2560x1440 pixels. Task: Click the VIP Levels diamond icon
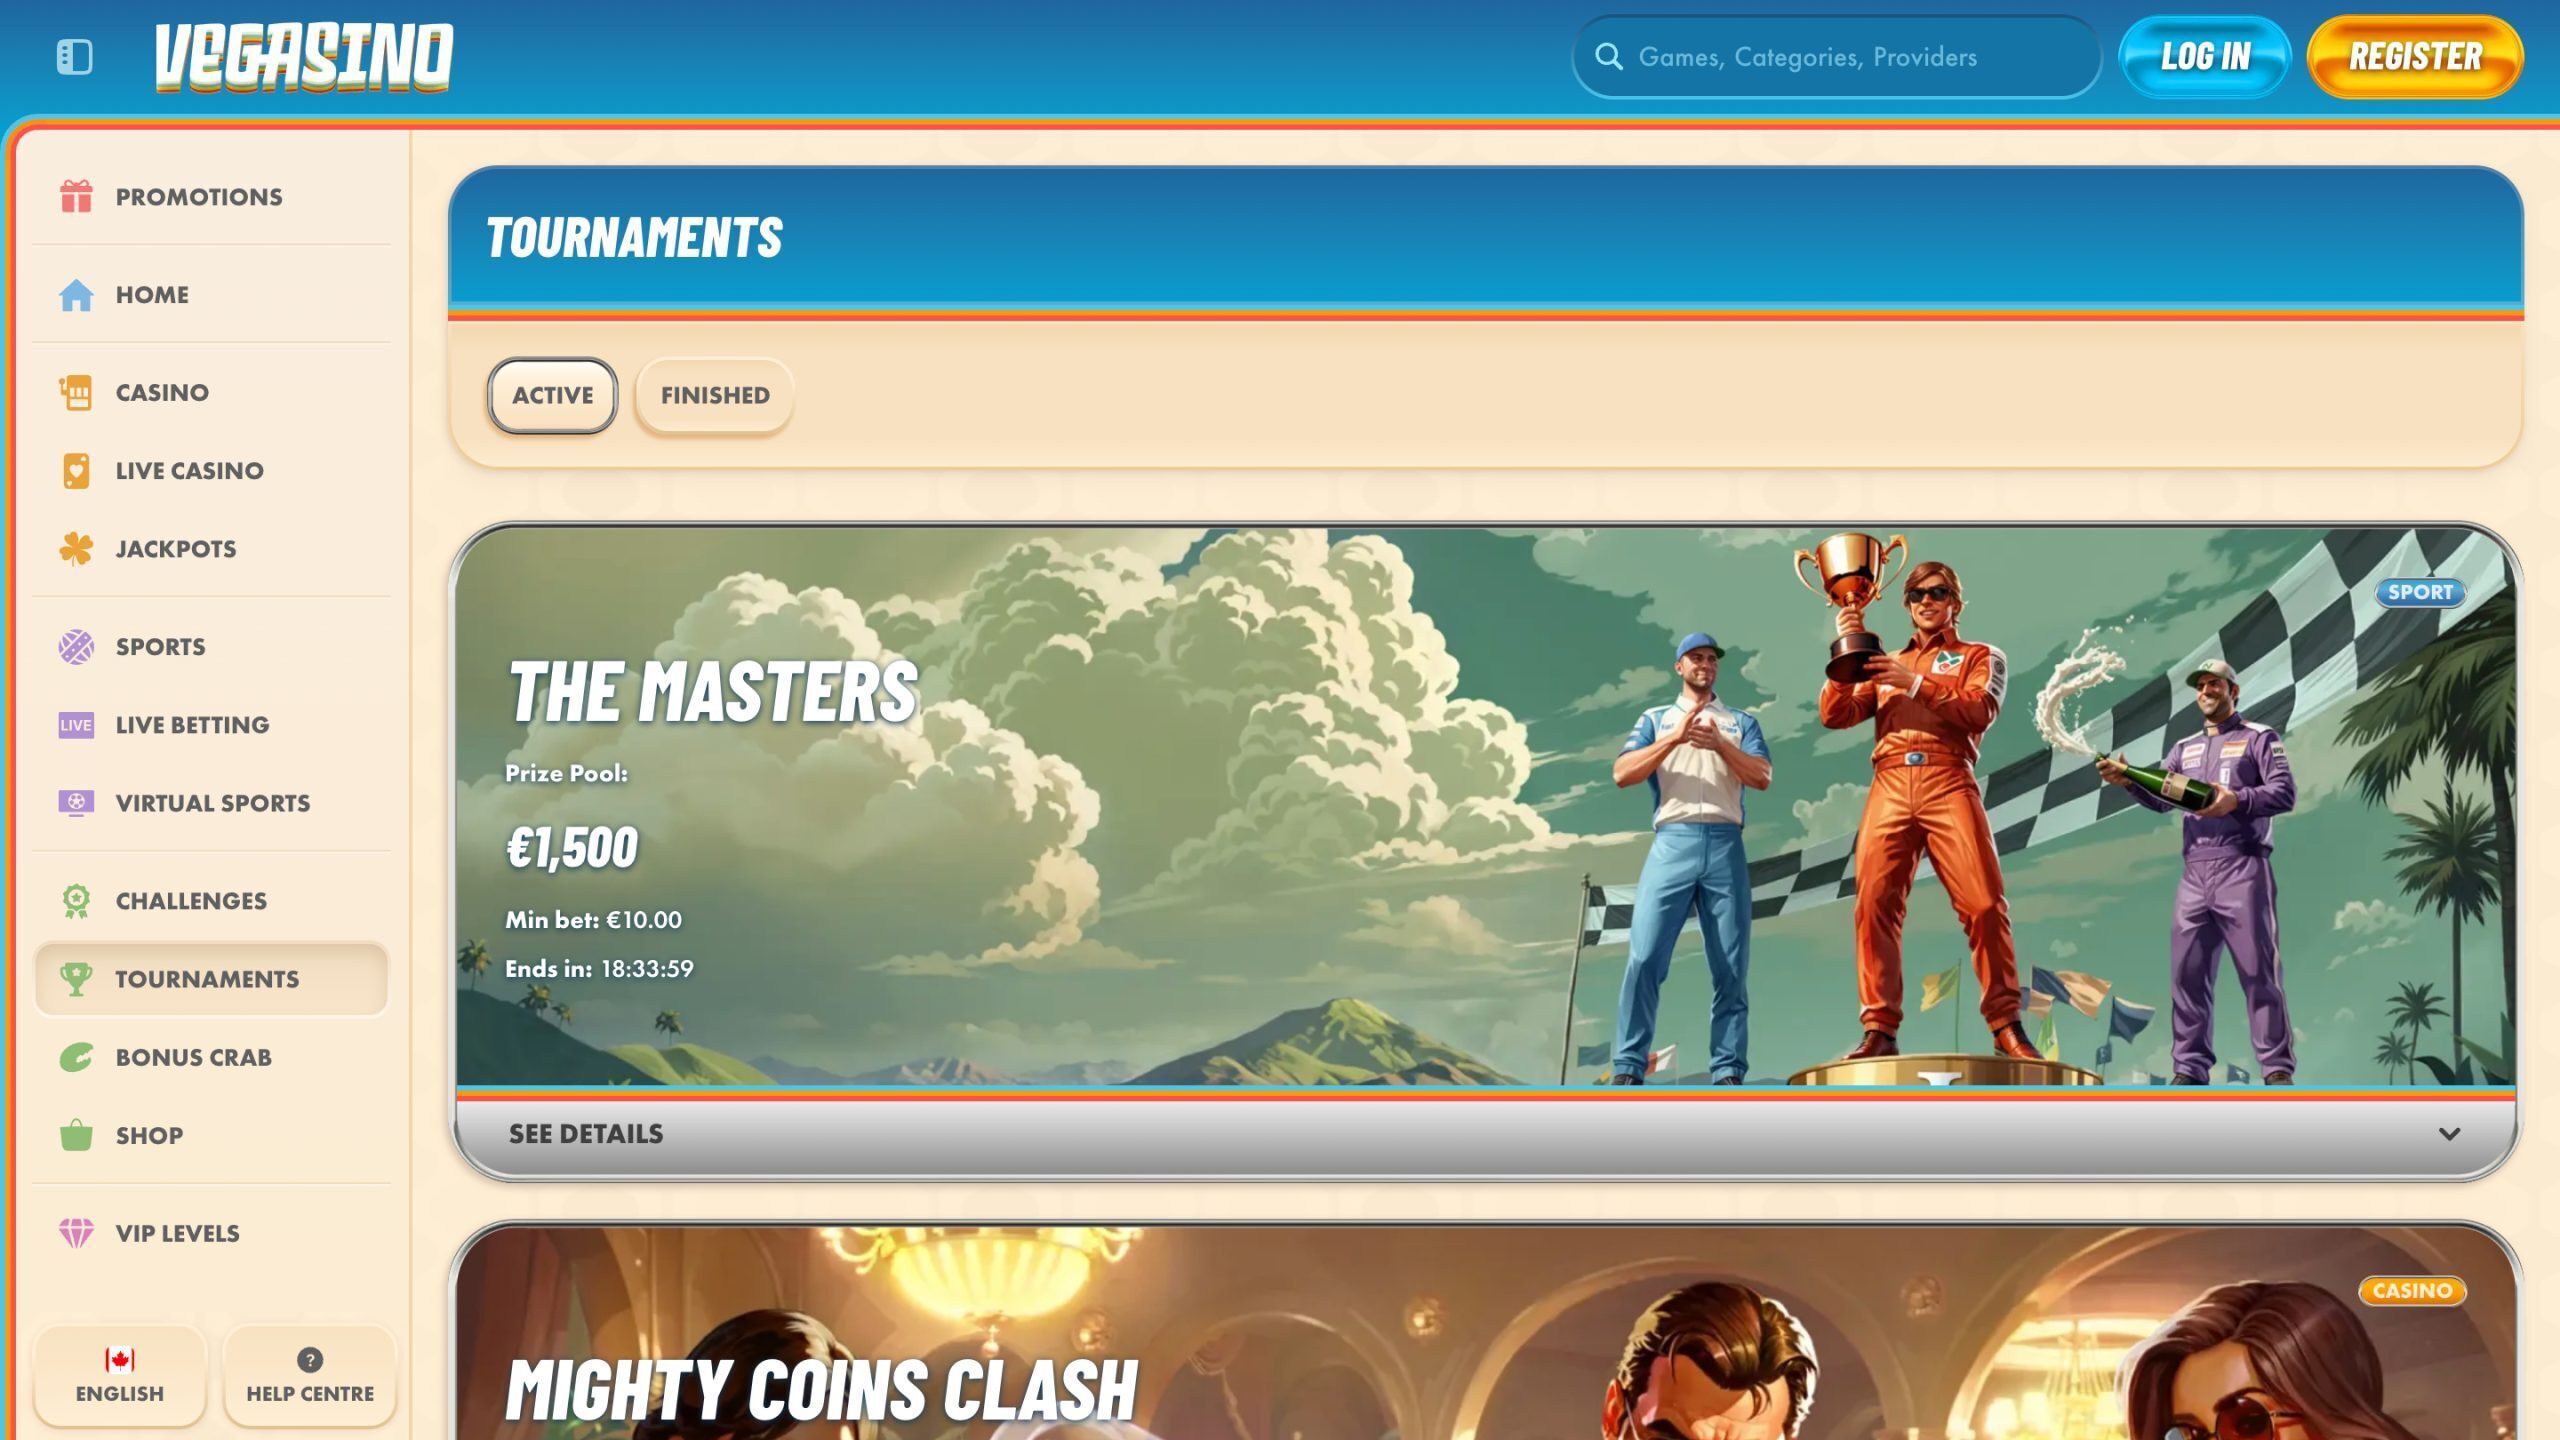(75, 1233)
